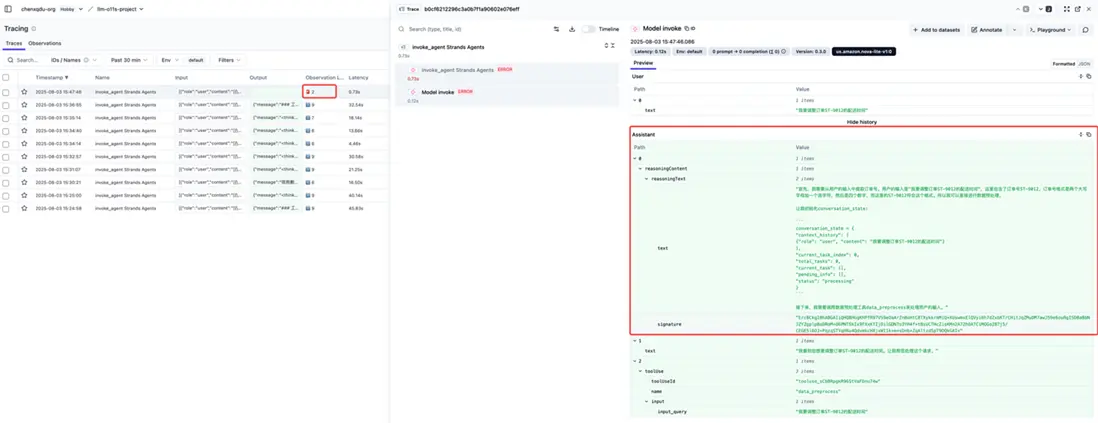The image size is (1098, 423).
Task: Copy the Assistant section content icon
Action: click(1088, 134)
